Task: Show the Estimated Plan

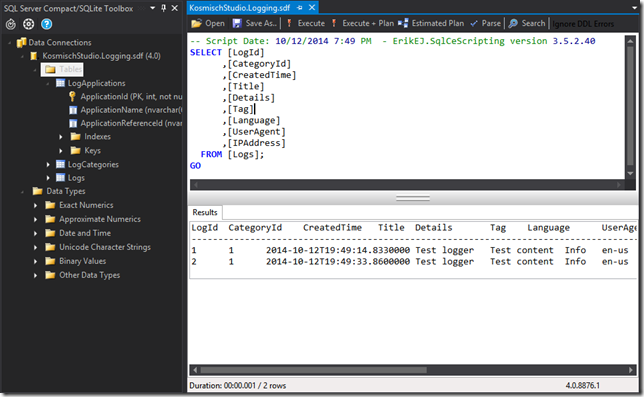Action: click(431, 23)
